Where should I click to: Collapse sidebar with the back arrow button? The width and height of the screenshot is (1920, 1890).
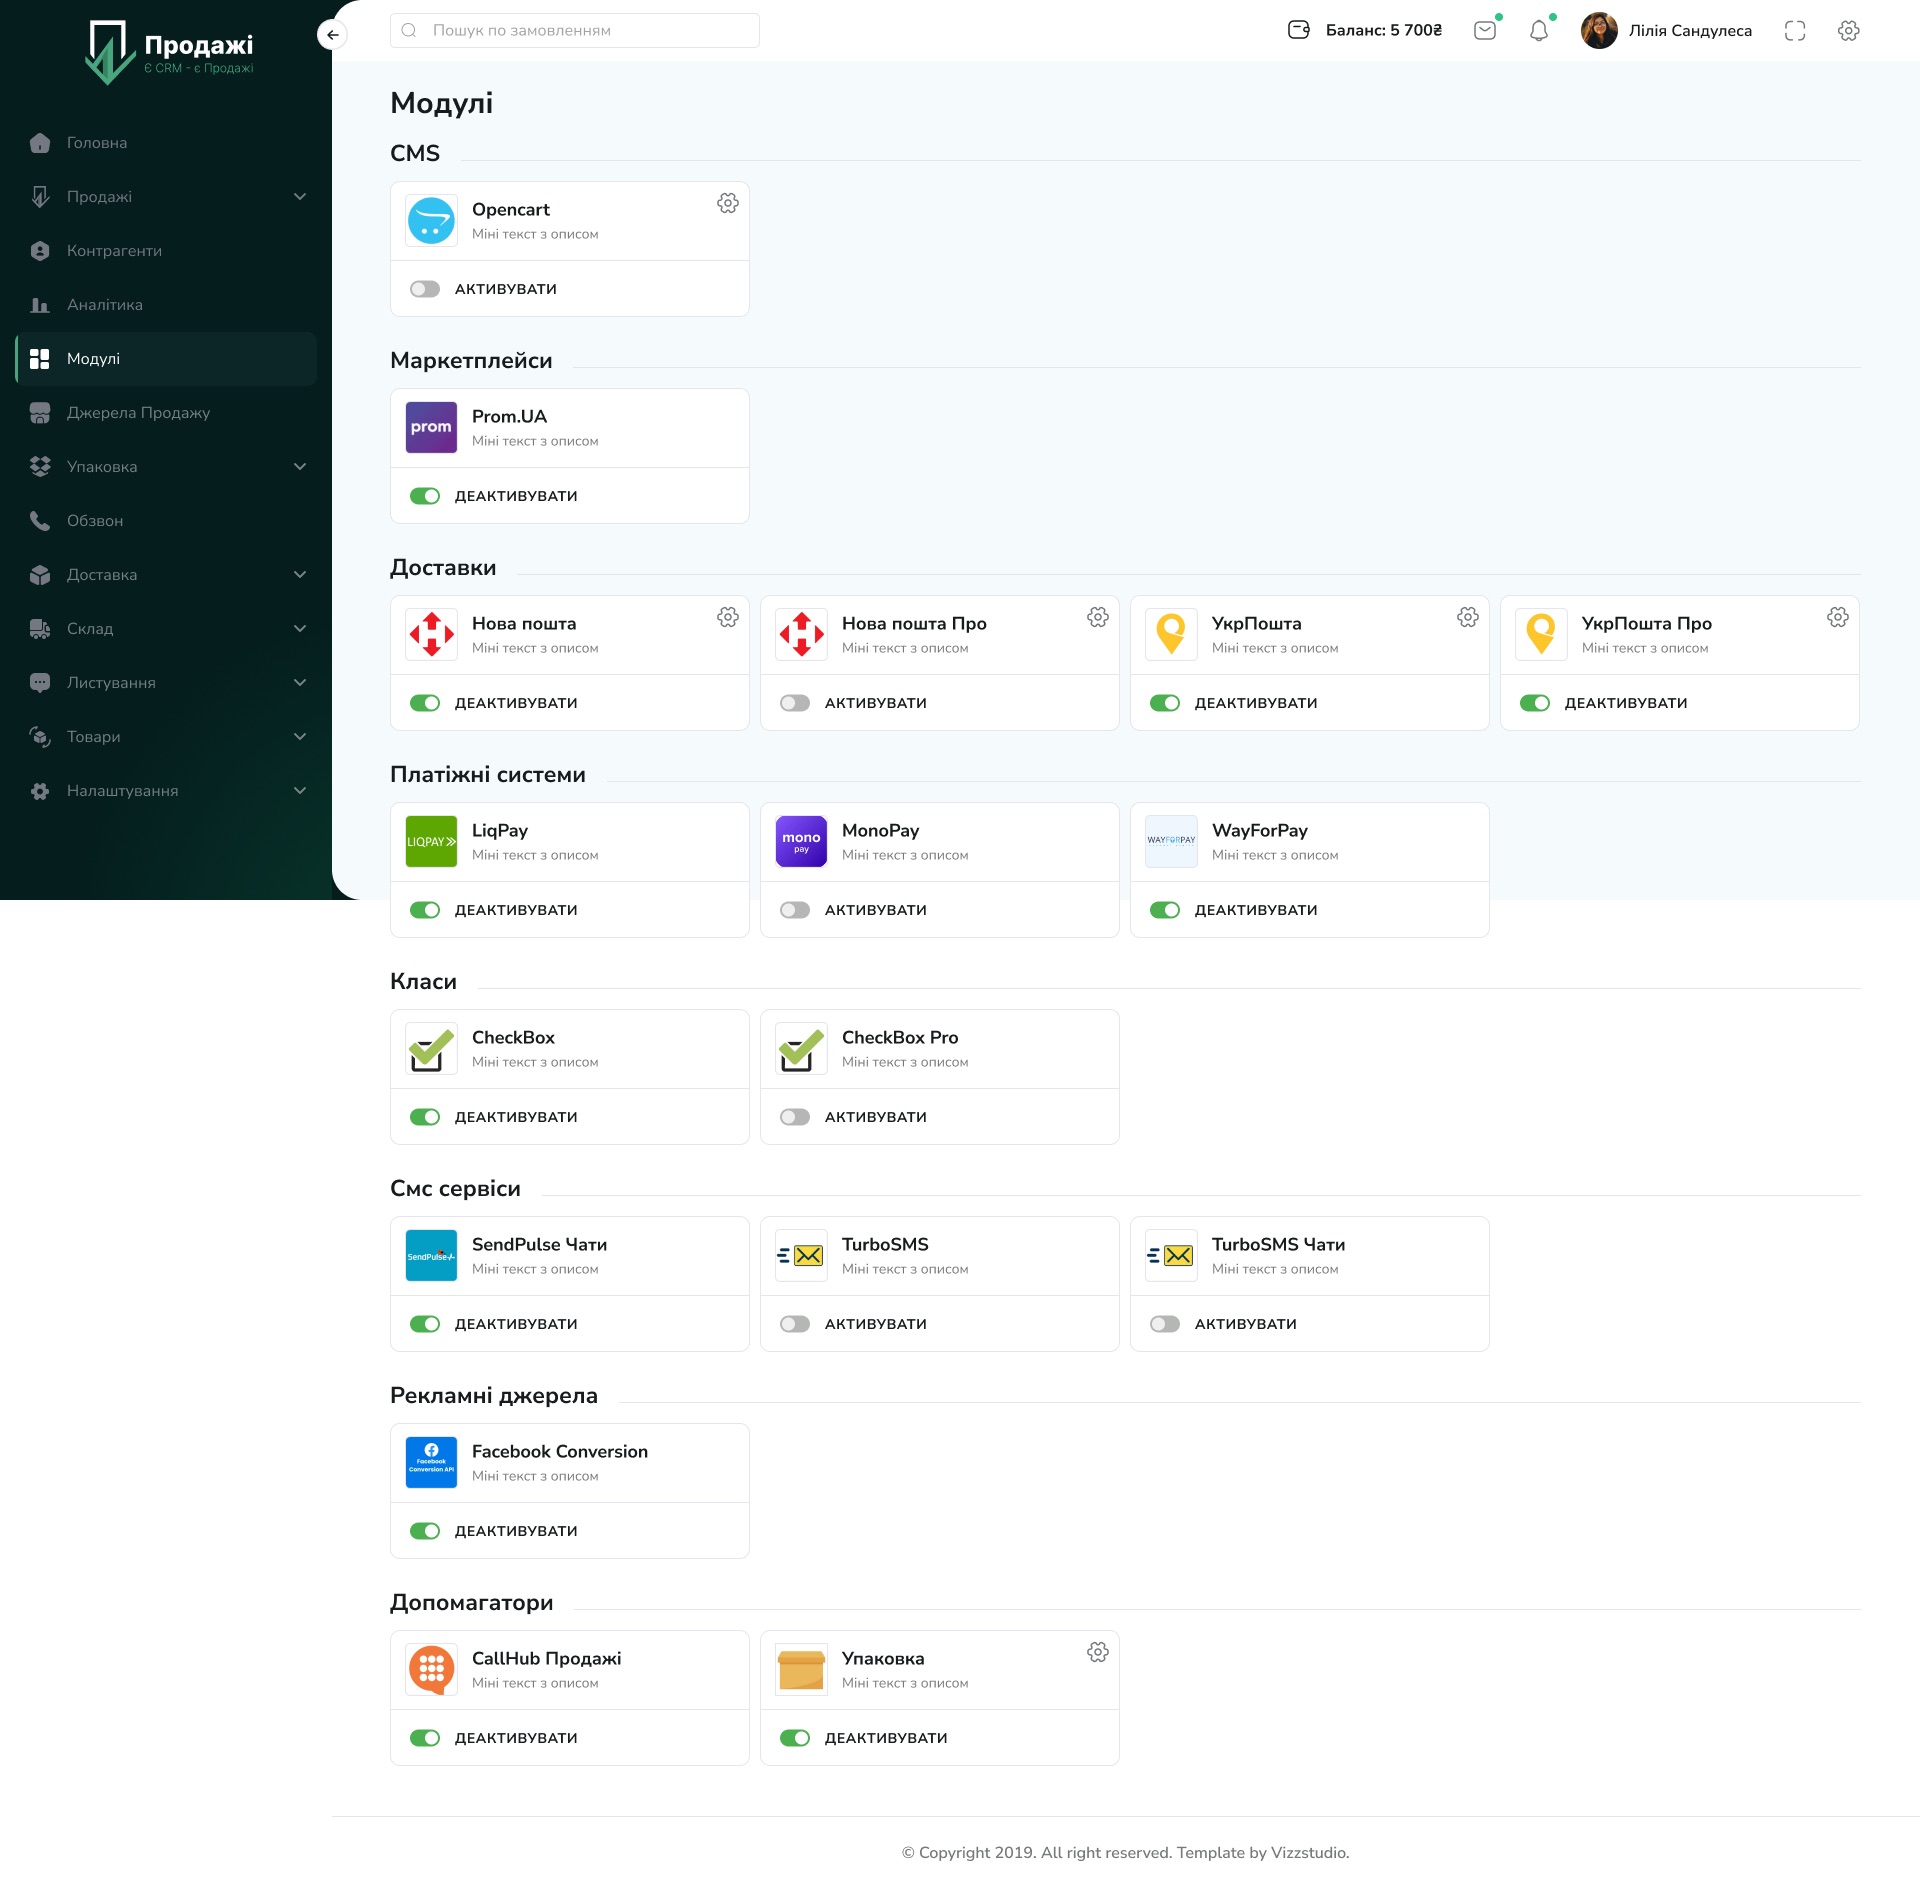coord(333,35)
